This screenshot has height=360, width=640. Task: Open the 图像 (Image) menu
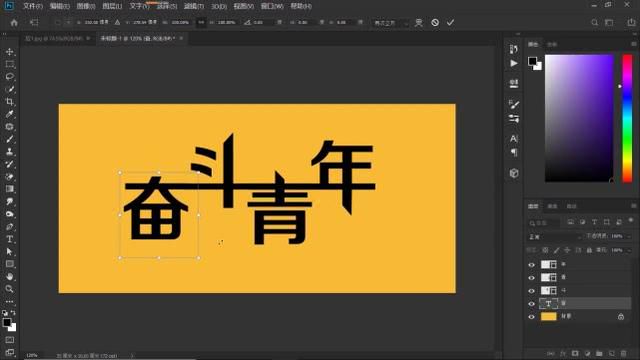point(86,6)
